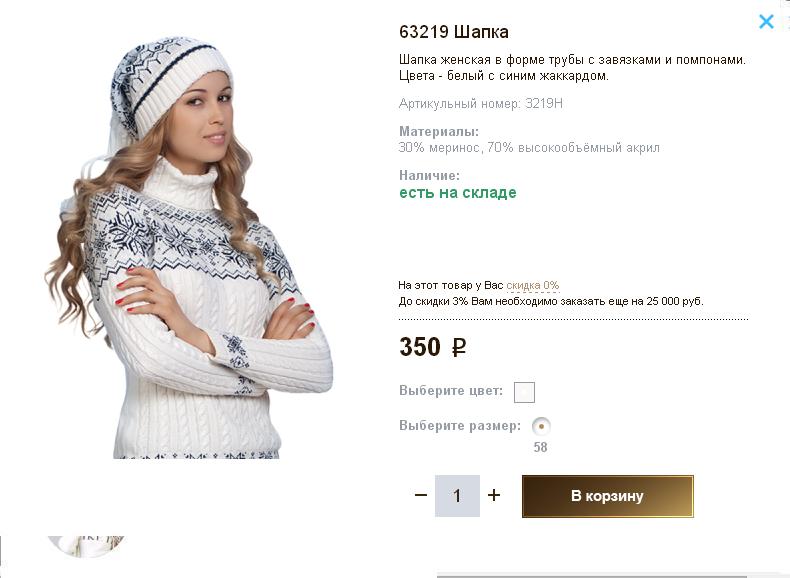
Task: Click the materials composition text
Action: (528, 148)
